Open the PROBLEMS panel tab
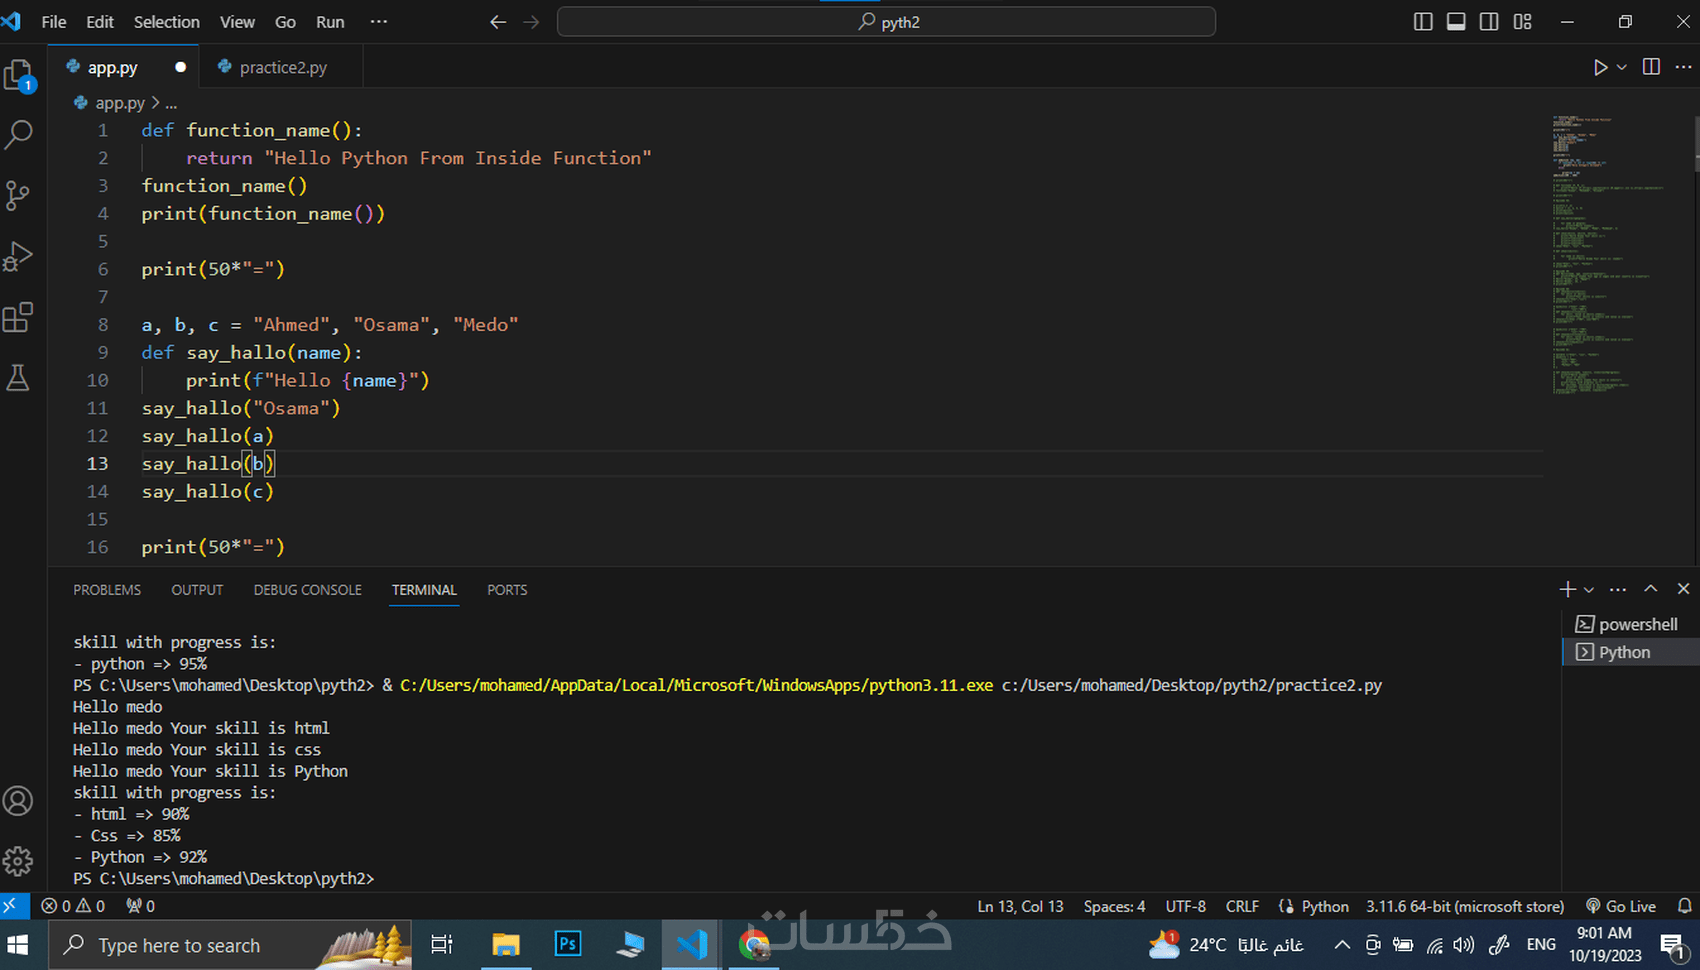 click(107, 590)
